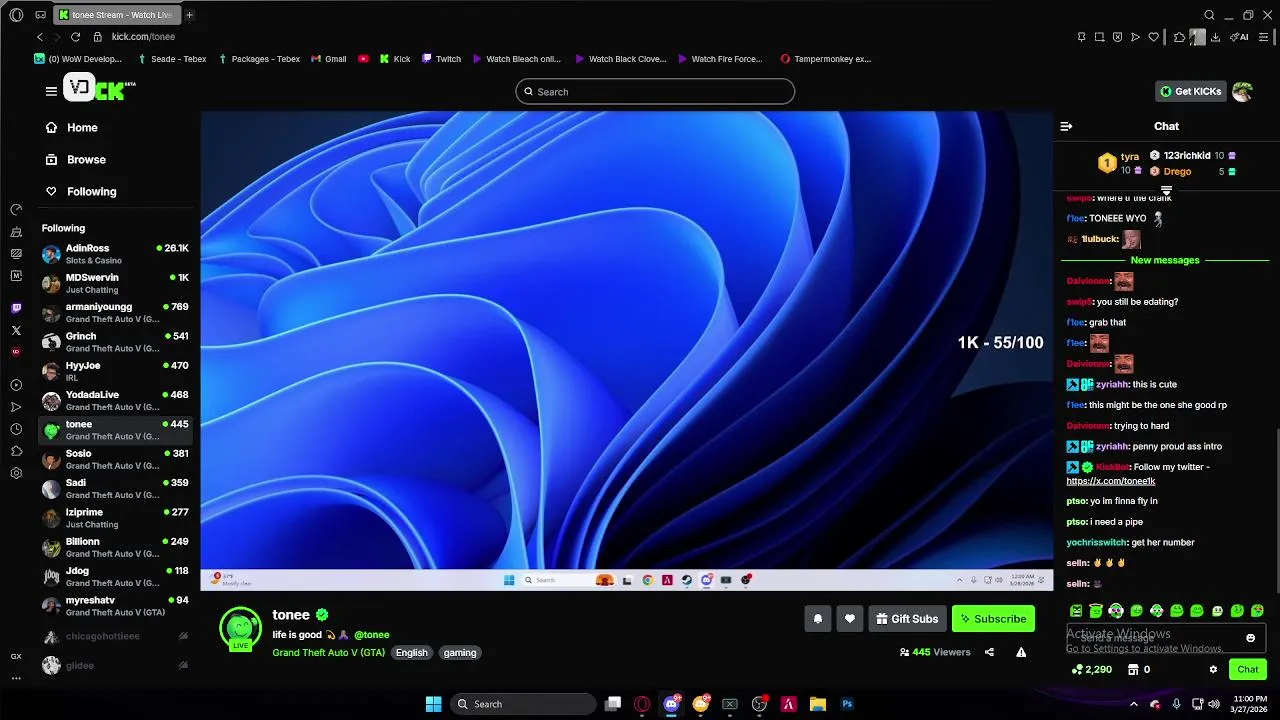Open browser downloads icon

(1215, 37)
